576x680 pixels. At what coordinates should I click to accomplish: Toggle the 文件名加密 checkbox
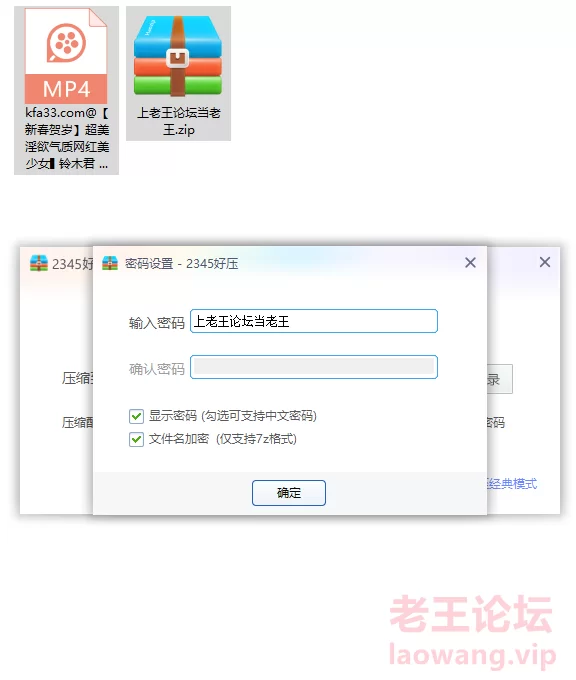[136, 439]
